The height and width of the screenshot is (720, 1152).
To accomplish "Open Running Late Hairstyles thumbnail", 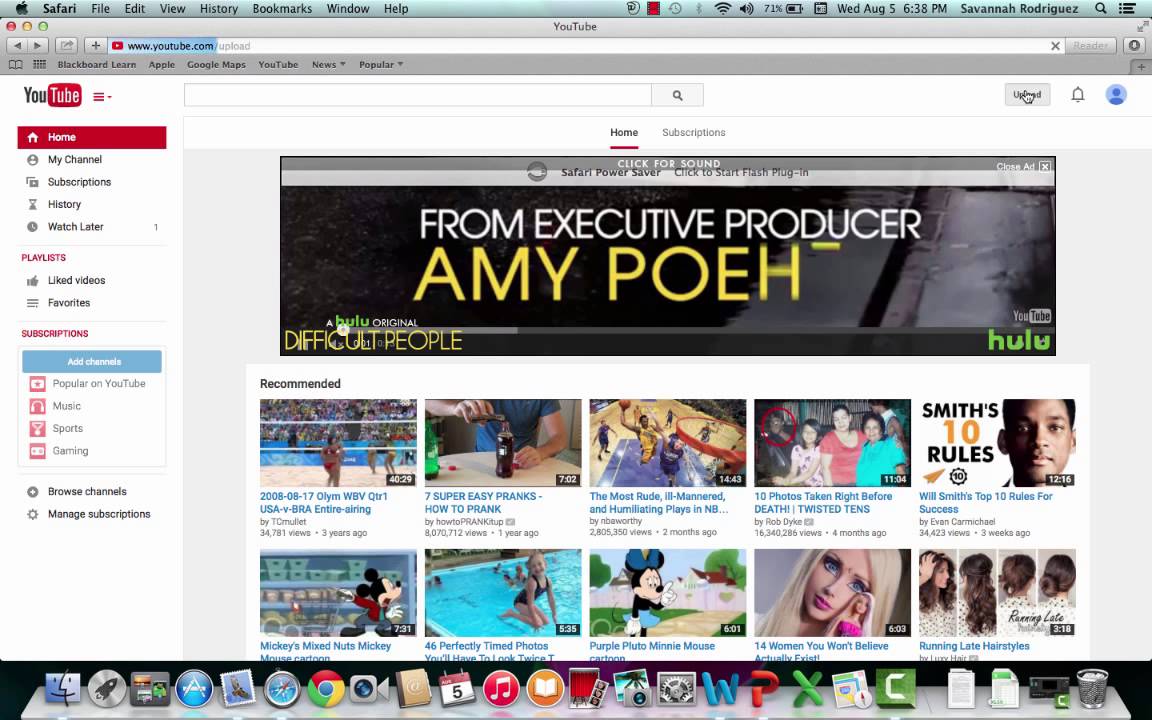I will pos(997,593).
